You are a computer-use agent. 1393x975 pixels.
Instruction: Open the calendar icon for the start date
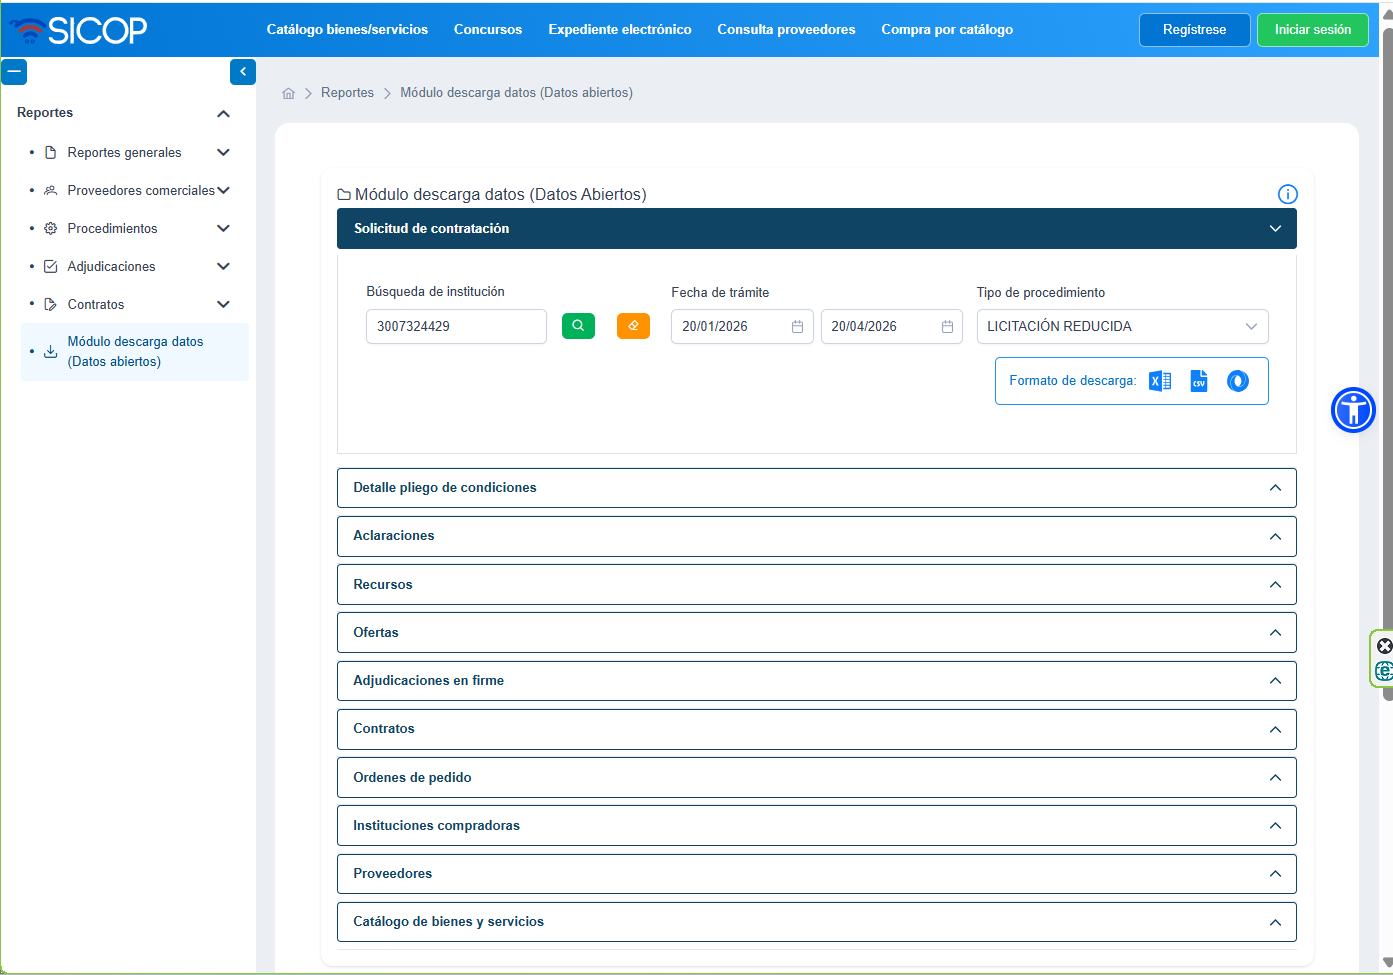click(797, 326)
